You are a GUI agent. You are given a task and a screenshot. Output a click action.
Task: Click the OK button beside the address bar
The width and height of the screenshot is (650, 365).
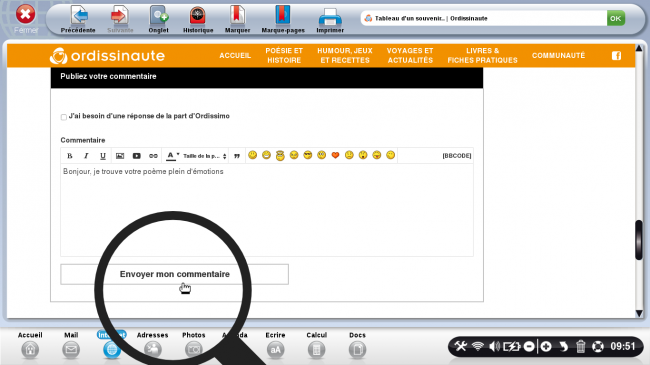coord(616,18)
